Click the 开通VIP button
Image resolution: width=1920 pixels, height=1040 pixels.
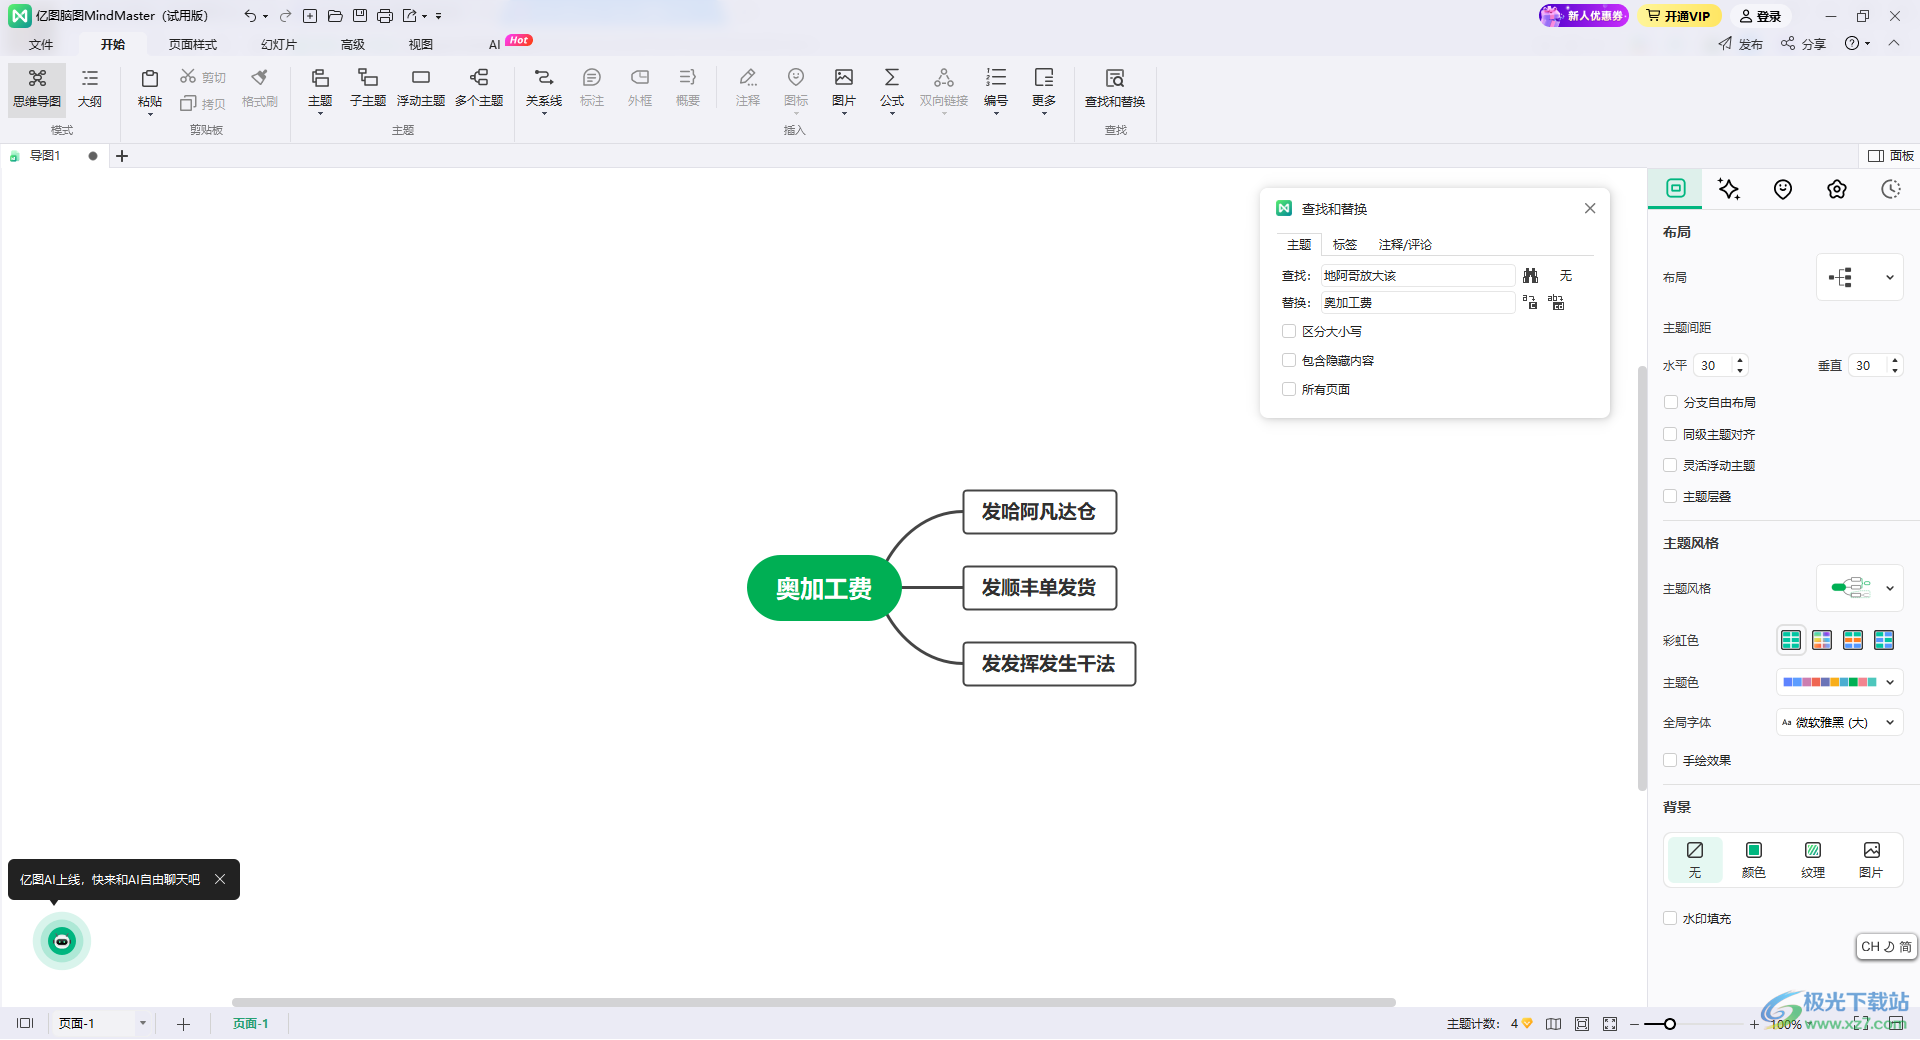pyautogui.click(x=1679, y=16)
